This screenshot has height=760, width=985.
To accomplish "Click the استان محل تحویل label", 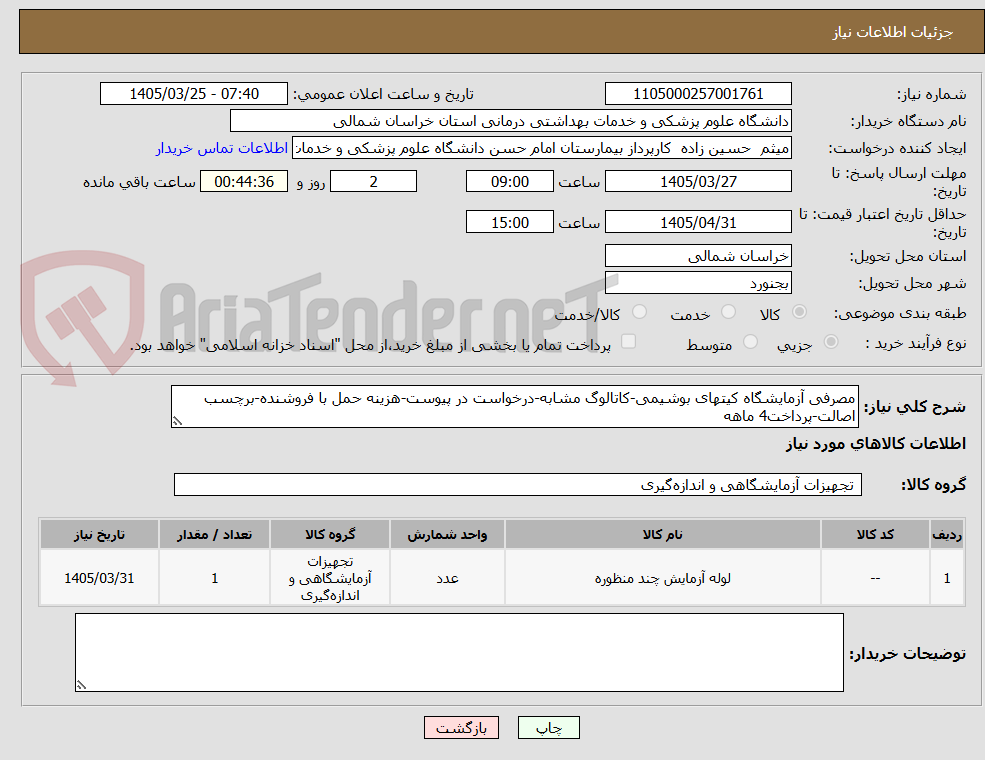I will (x=908, y=256).
